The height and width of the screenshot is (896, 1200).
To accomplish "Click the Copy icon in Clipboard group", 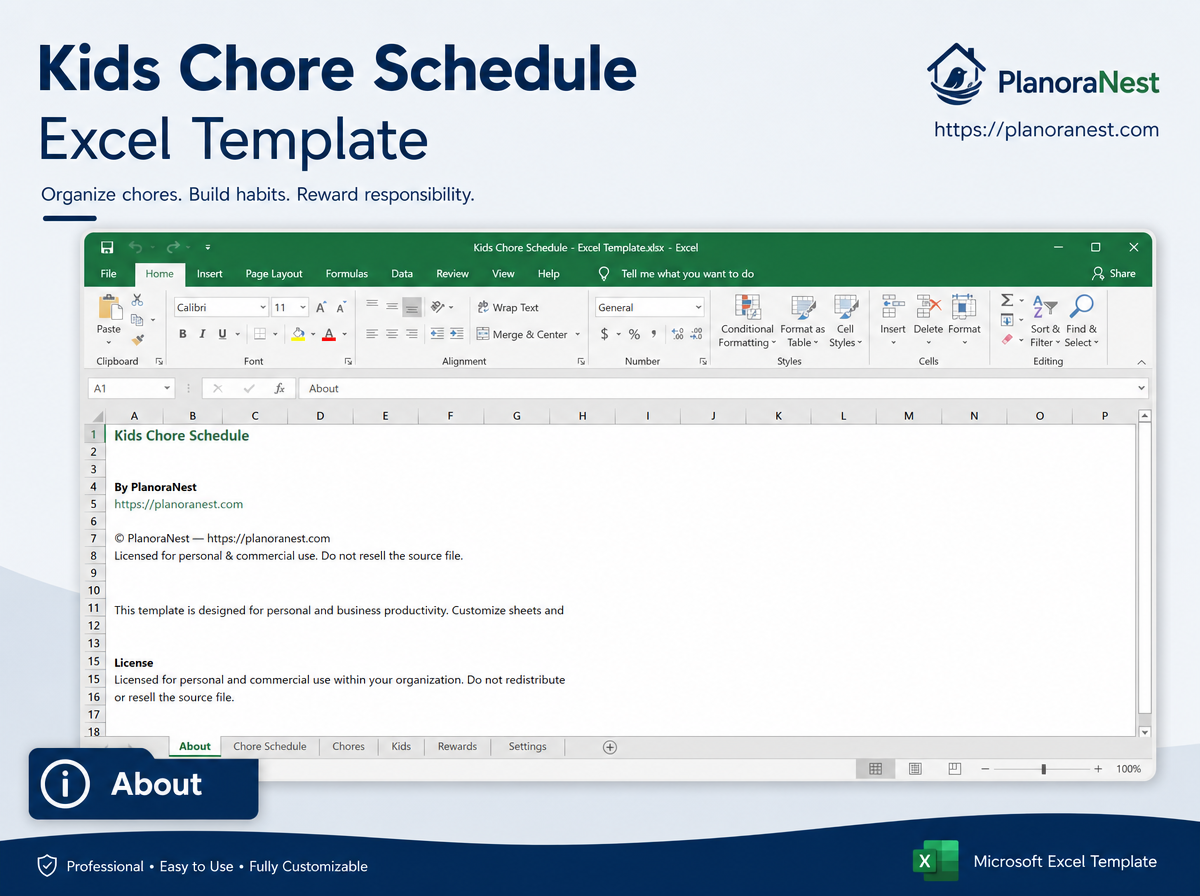I will click(x=138, y=319).
